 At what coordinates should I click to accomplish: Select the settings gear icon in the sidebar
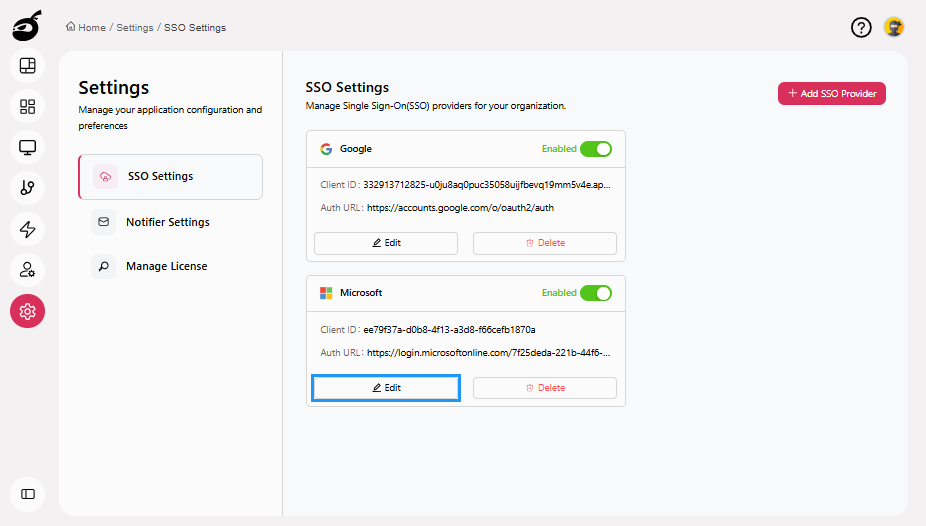27,311
